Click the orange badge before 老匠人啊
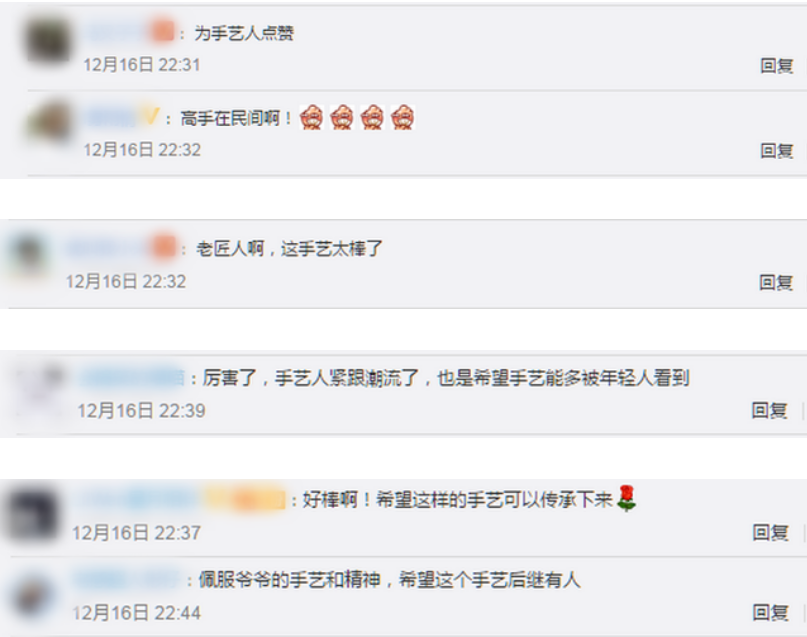Screen dimensions: 807x637 point(164,248)
